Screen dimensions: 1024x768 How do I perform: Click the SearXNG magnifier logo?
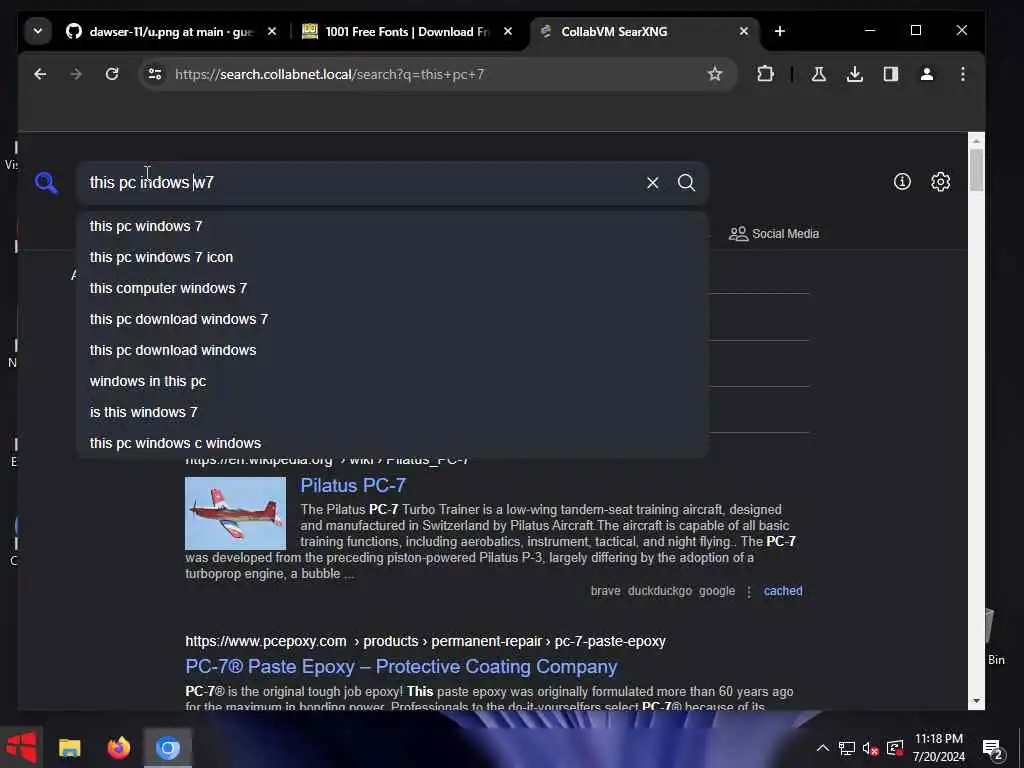pos(46,183)
